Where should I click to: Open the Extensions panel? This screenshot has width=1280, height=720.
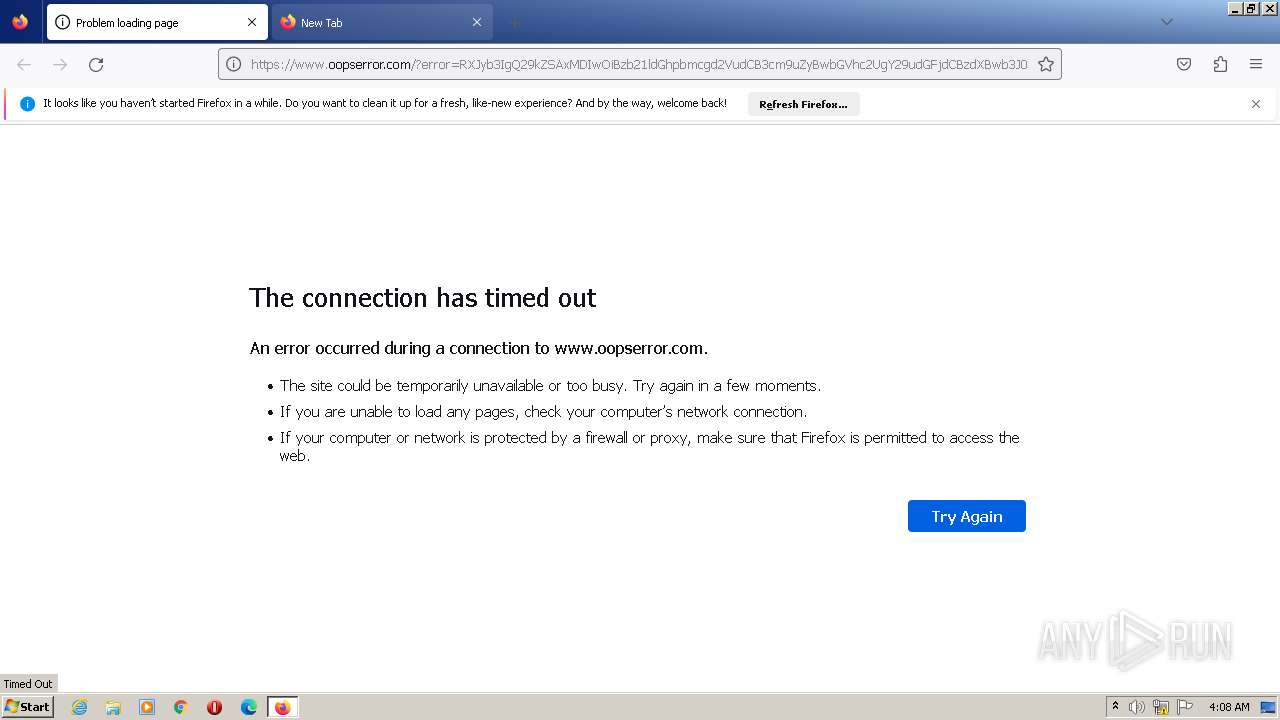(1220, 64)
